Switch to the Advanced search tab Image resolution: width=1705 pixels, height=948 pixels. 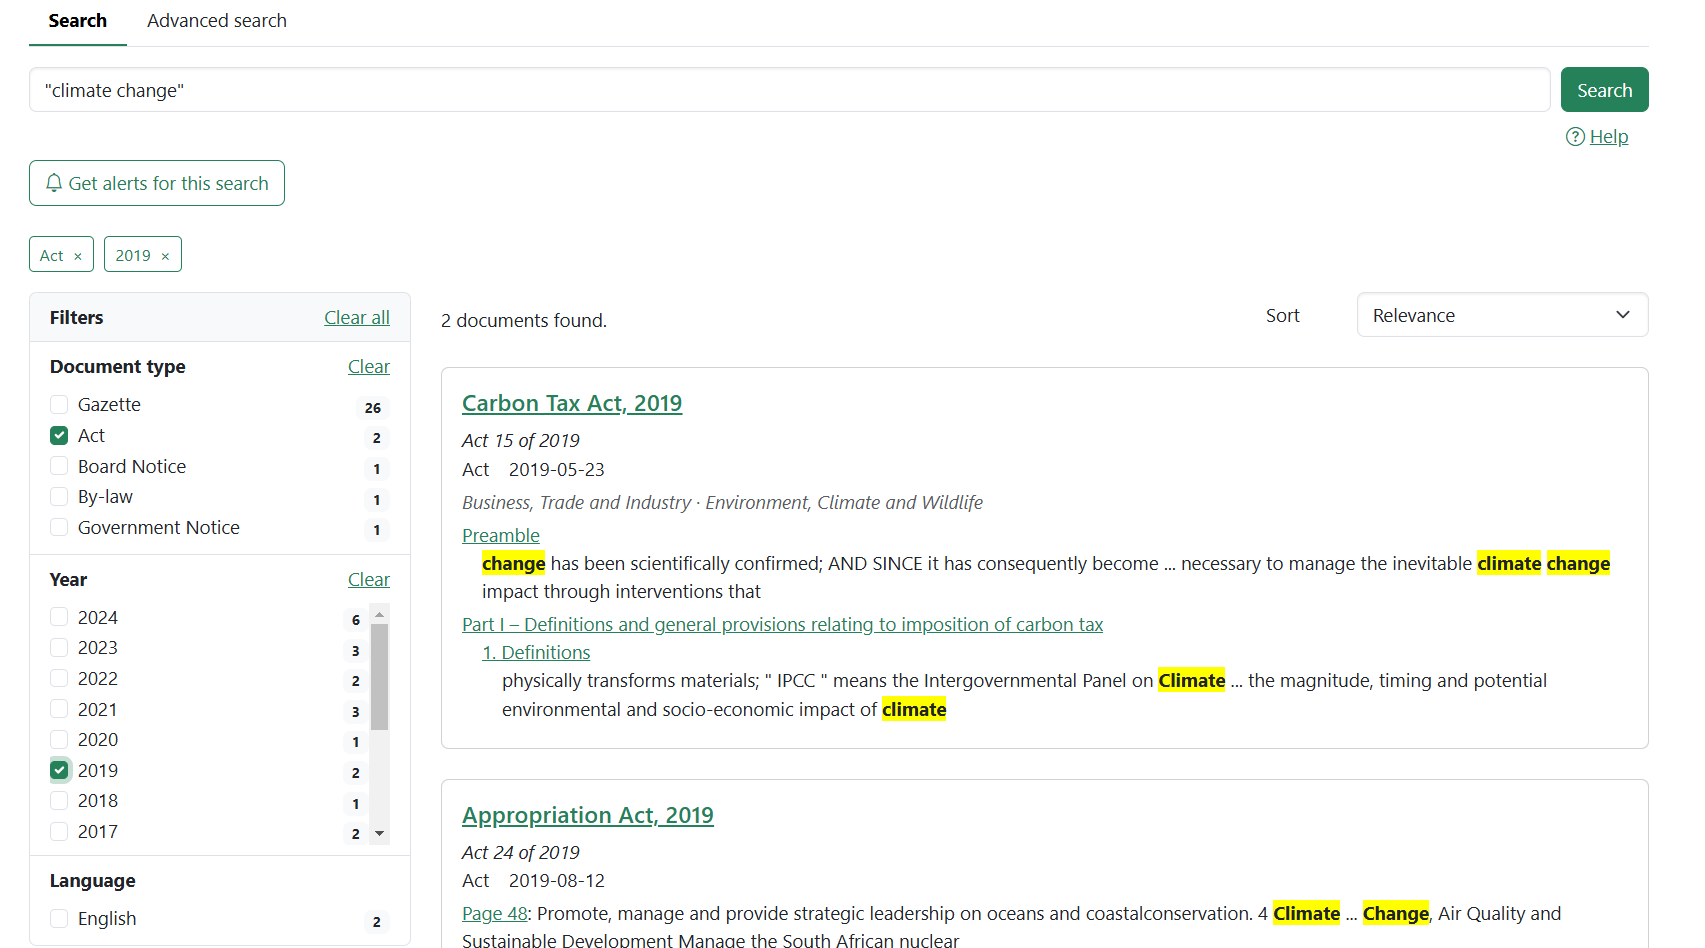[x=216, y=21]
